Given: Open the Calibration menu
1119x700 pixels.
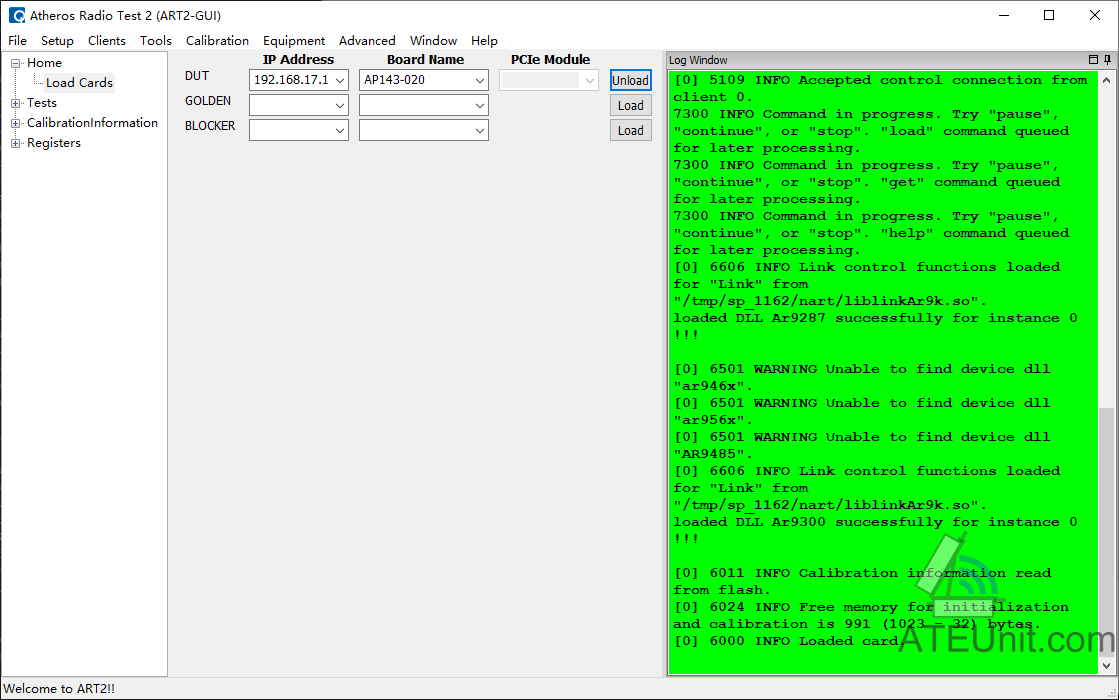Looking at the screenshot, I should [217, 41].
